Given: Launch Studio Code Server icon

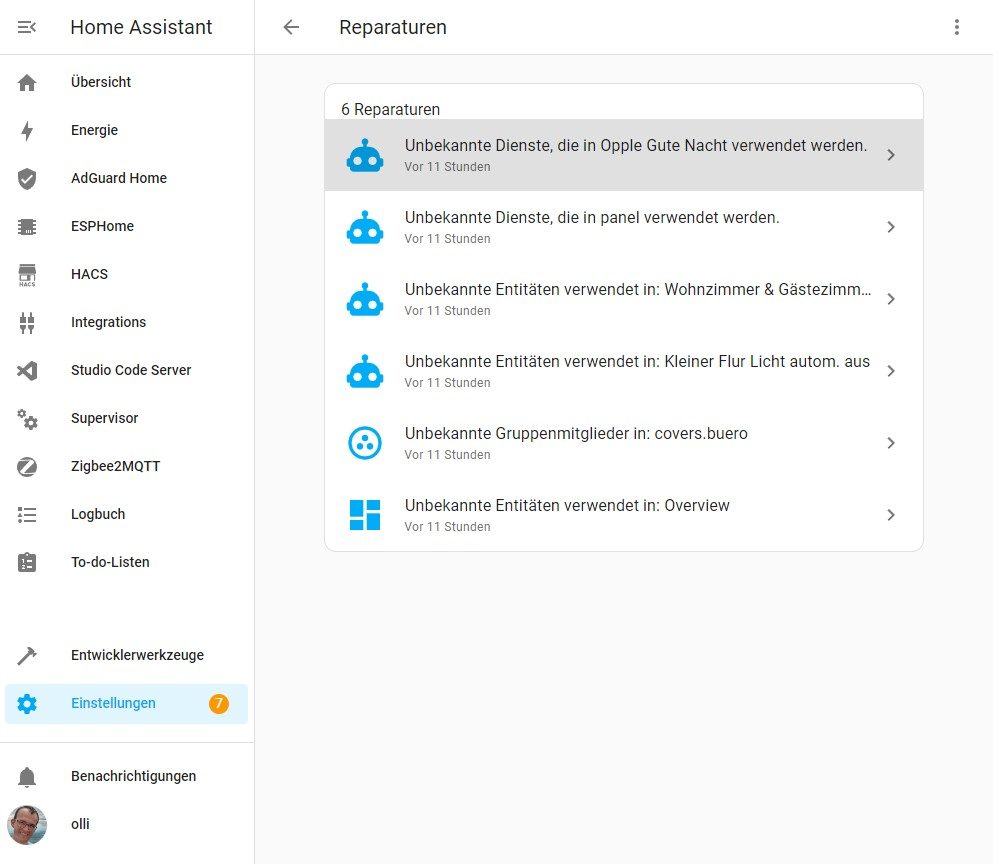Looking at the screenshot, I should pos(29,370).
